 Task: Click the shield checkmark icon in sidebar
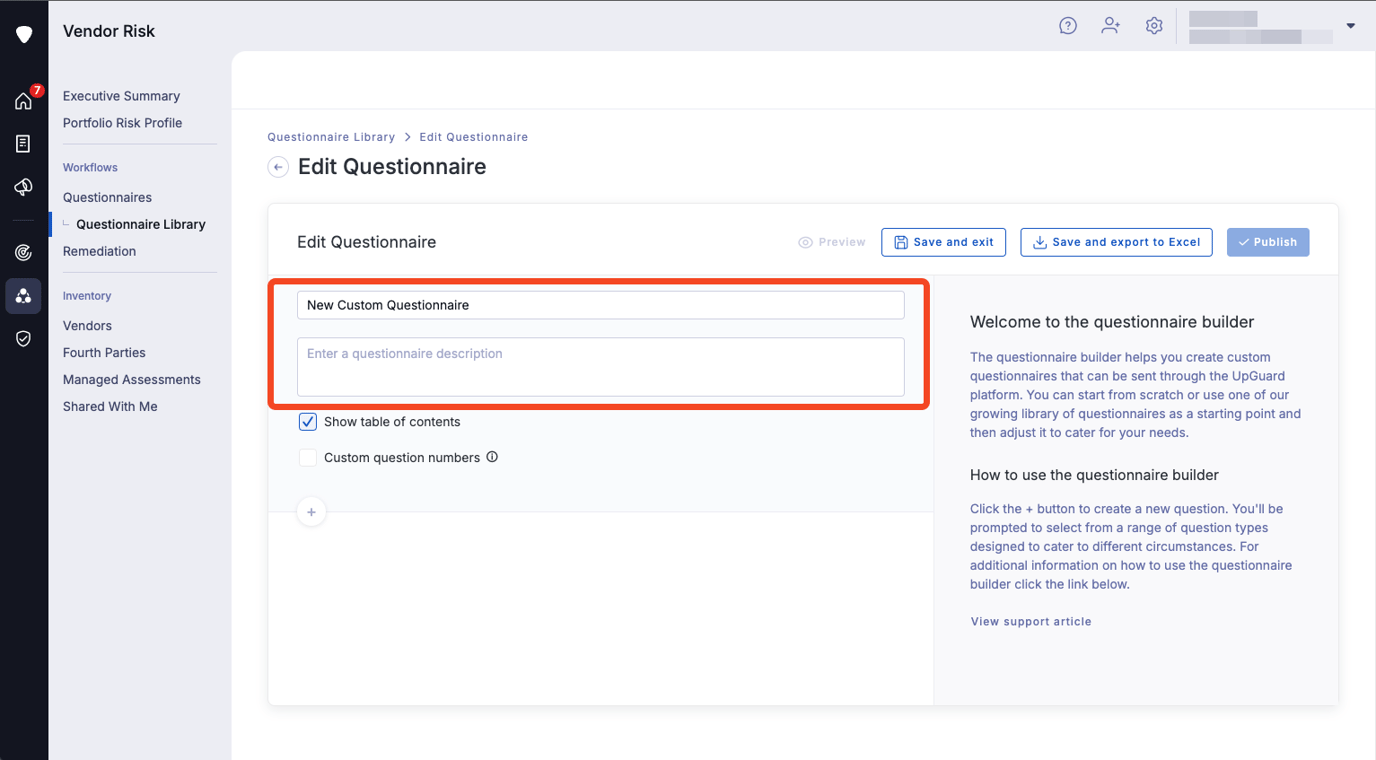pyautogui.click(x=23, y=338)
